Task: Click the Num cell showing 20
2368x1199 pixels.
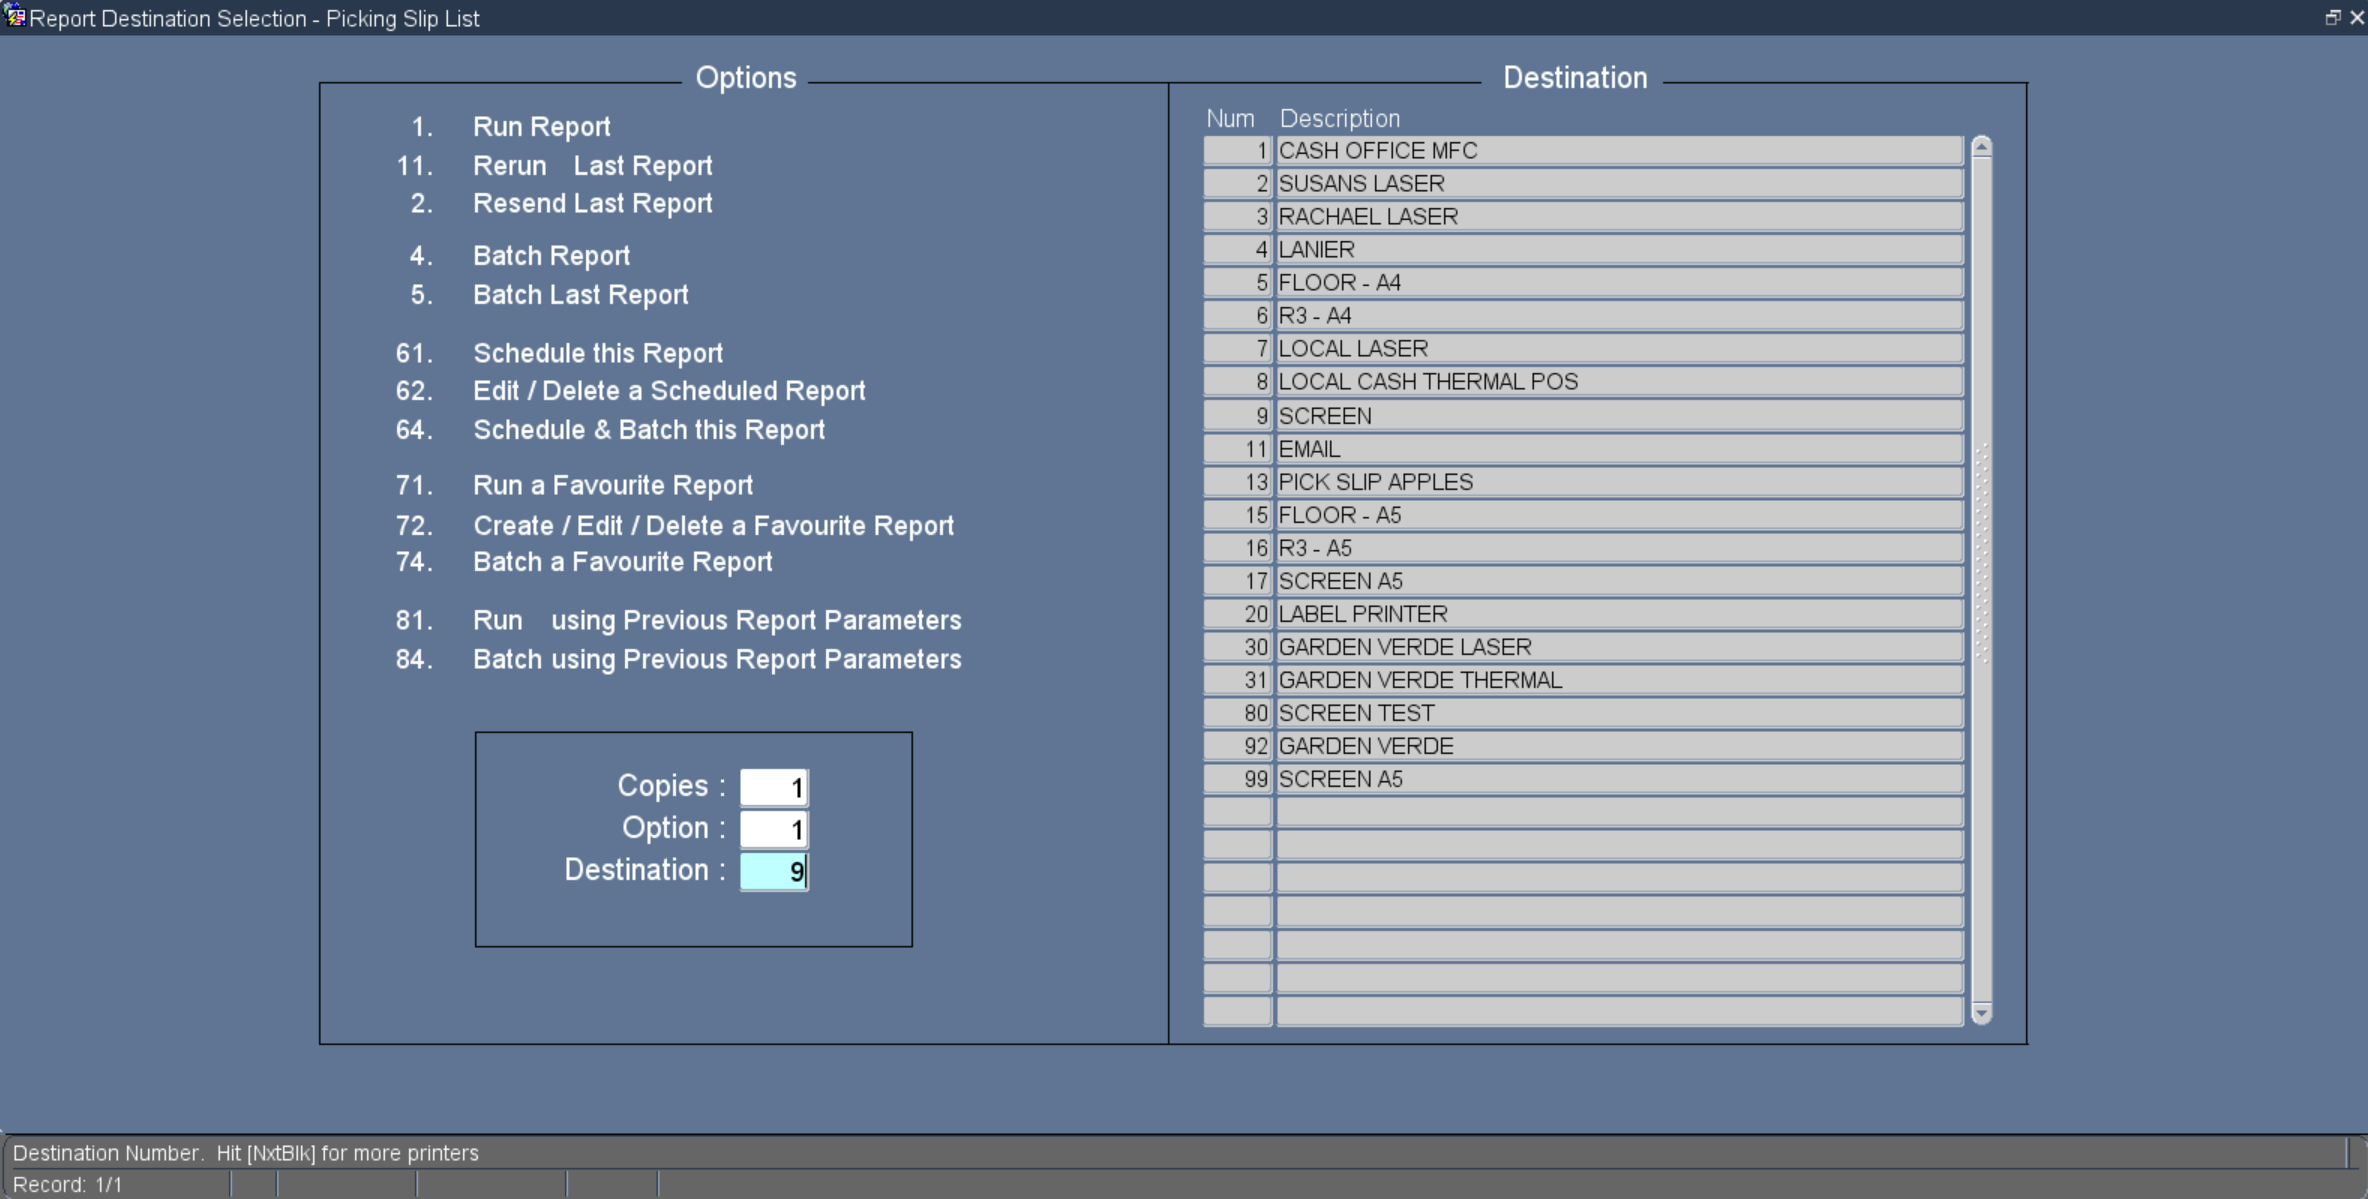Action: pyautogui.click(x=1237, y=614)
